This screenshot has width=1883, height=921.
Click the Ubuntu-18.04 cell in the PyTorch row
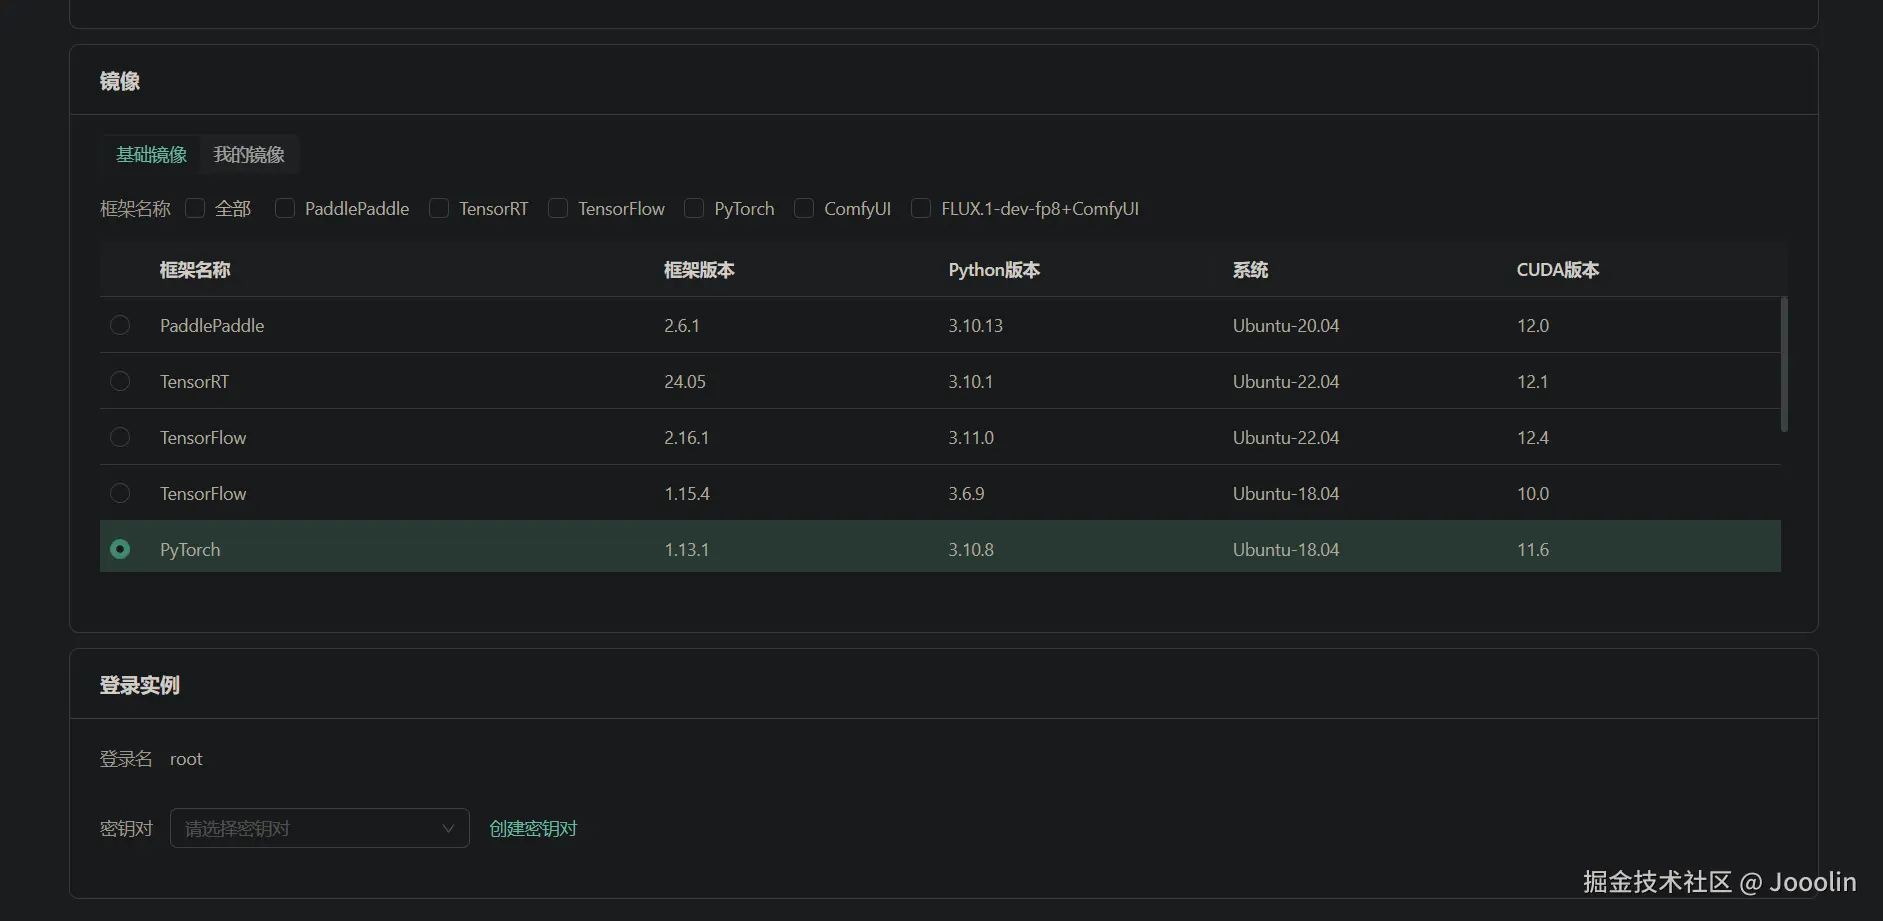(1286, 549)
